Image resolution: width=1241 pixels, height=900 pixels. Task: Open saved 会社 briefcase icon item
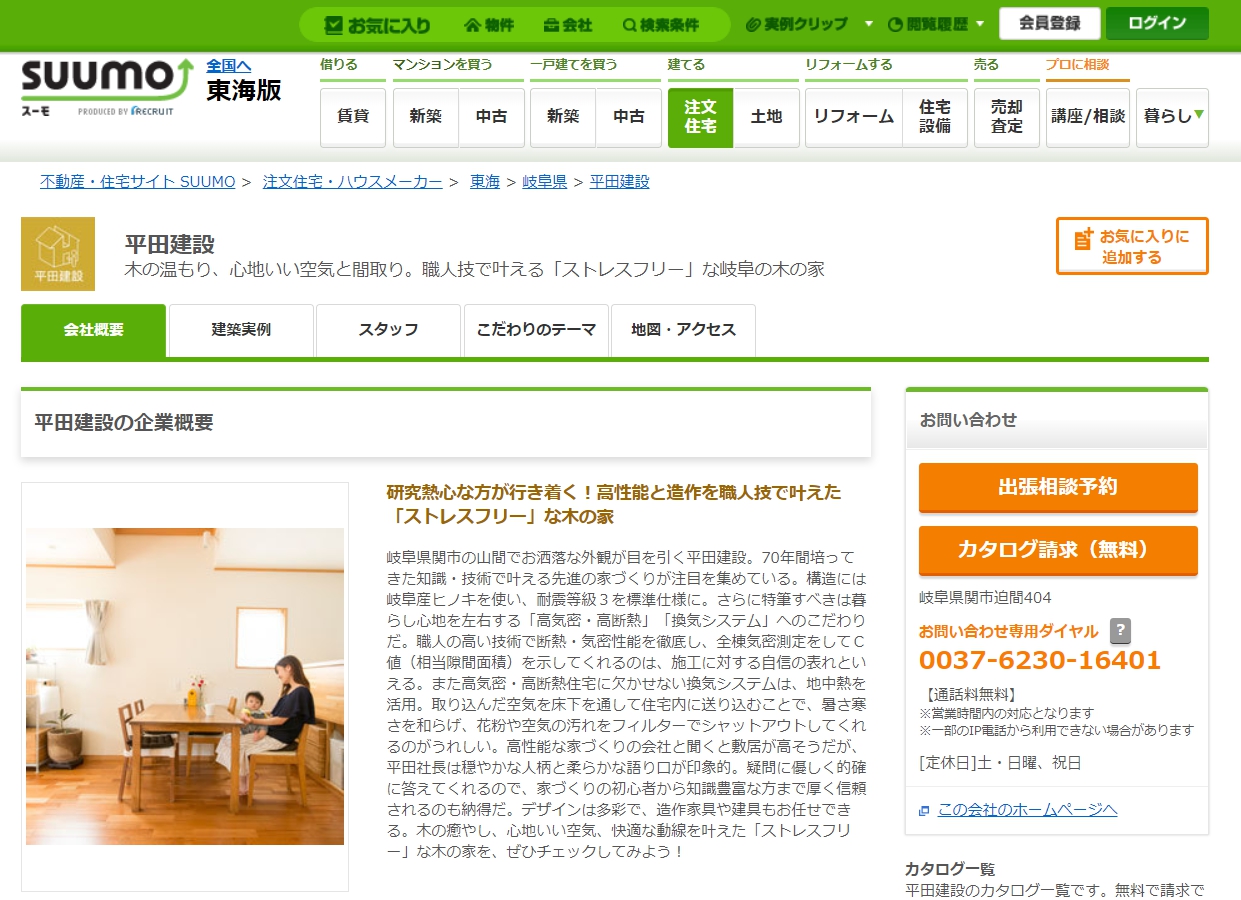[x=568, y=25]
